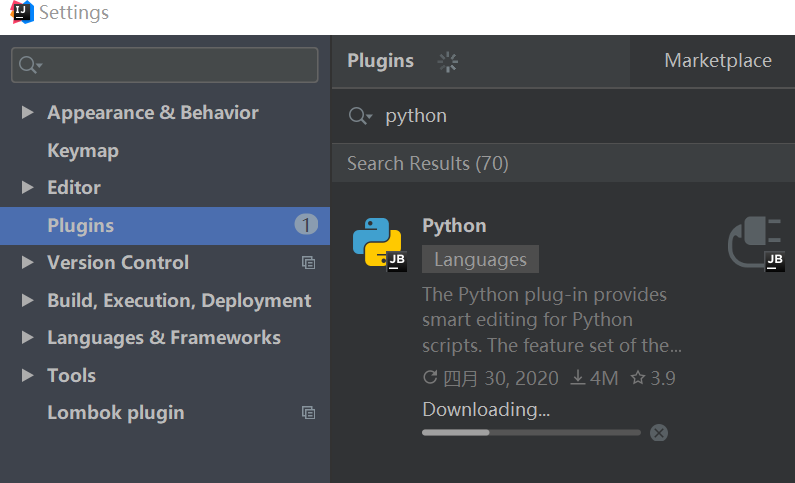Click the IntelliJ IDEA logo icon
This screenshot has width=795, height=483.
(x=21, y=13)
